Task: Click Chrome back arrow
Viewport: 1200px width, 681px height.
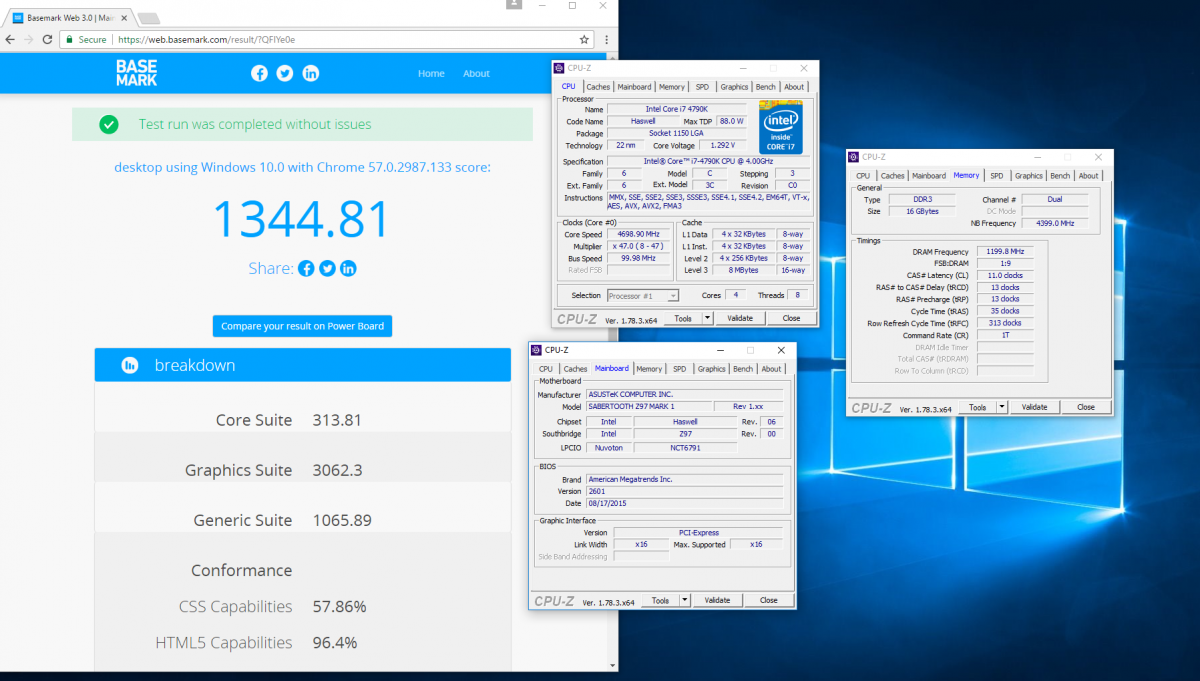Action: 10,39
